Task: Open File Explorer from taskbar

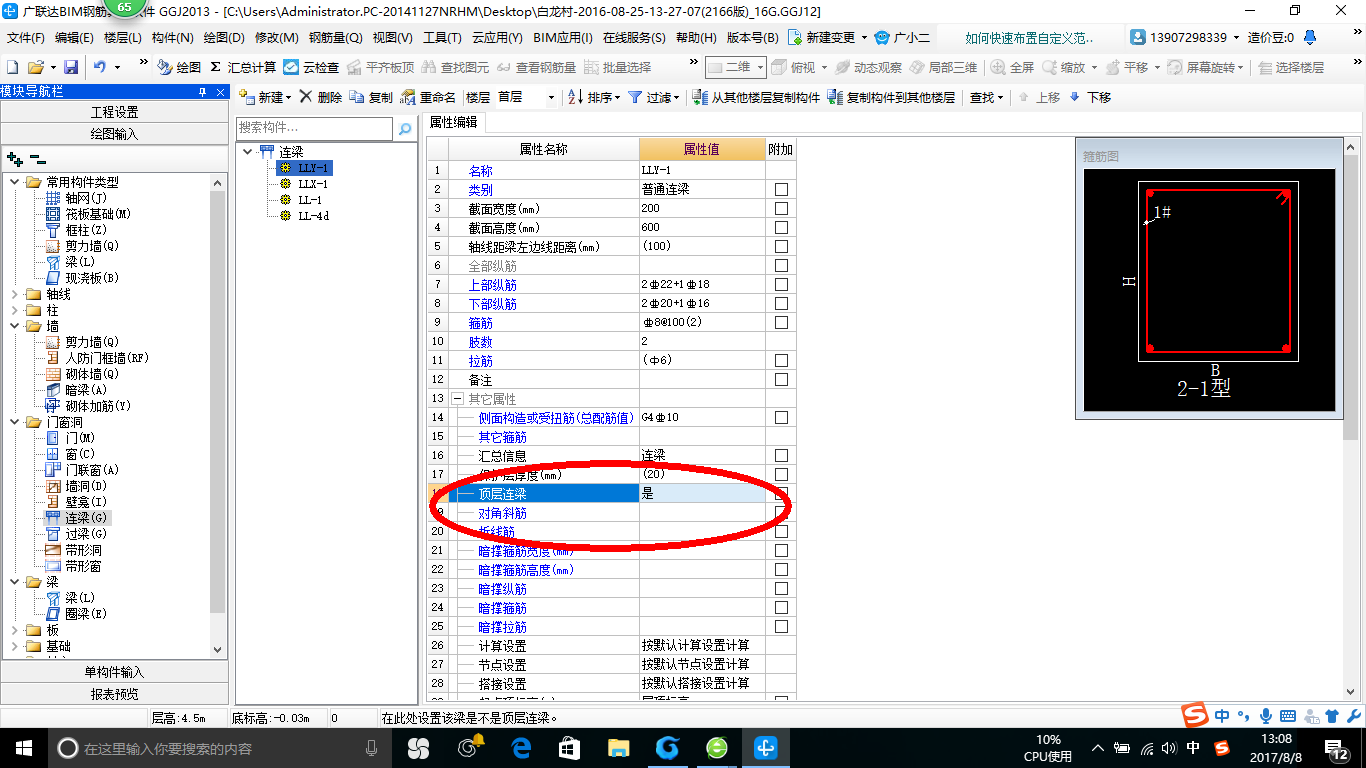Action: 619,747
